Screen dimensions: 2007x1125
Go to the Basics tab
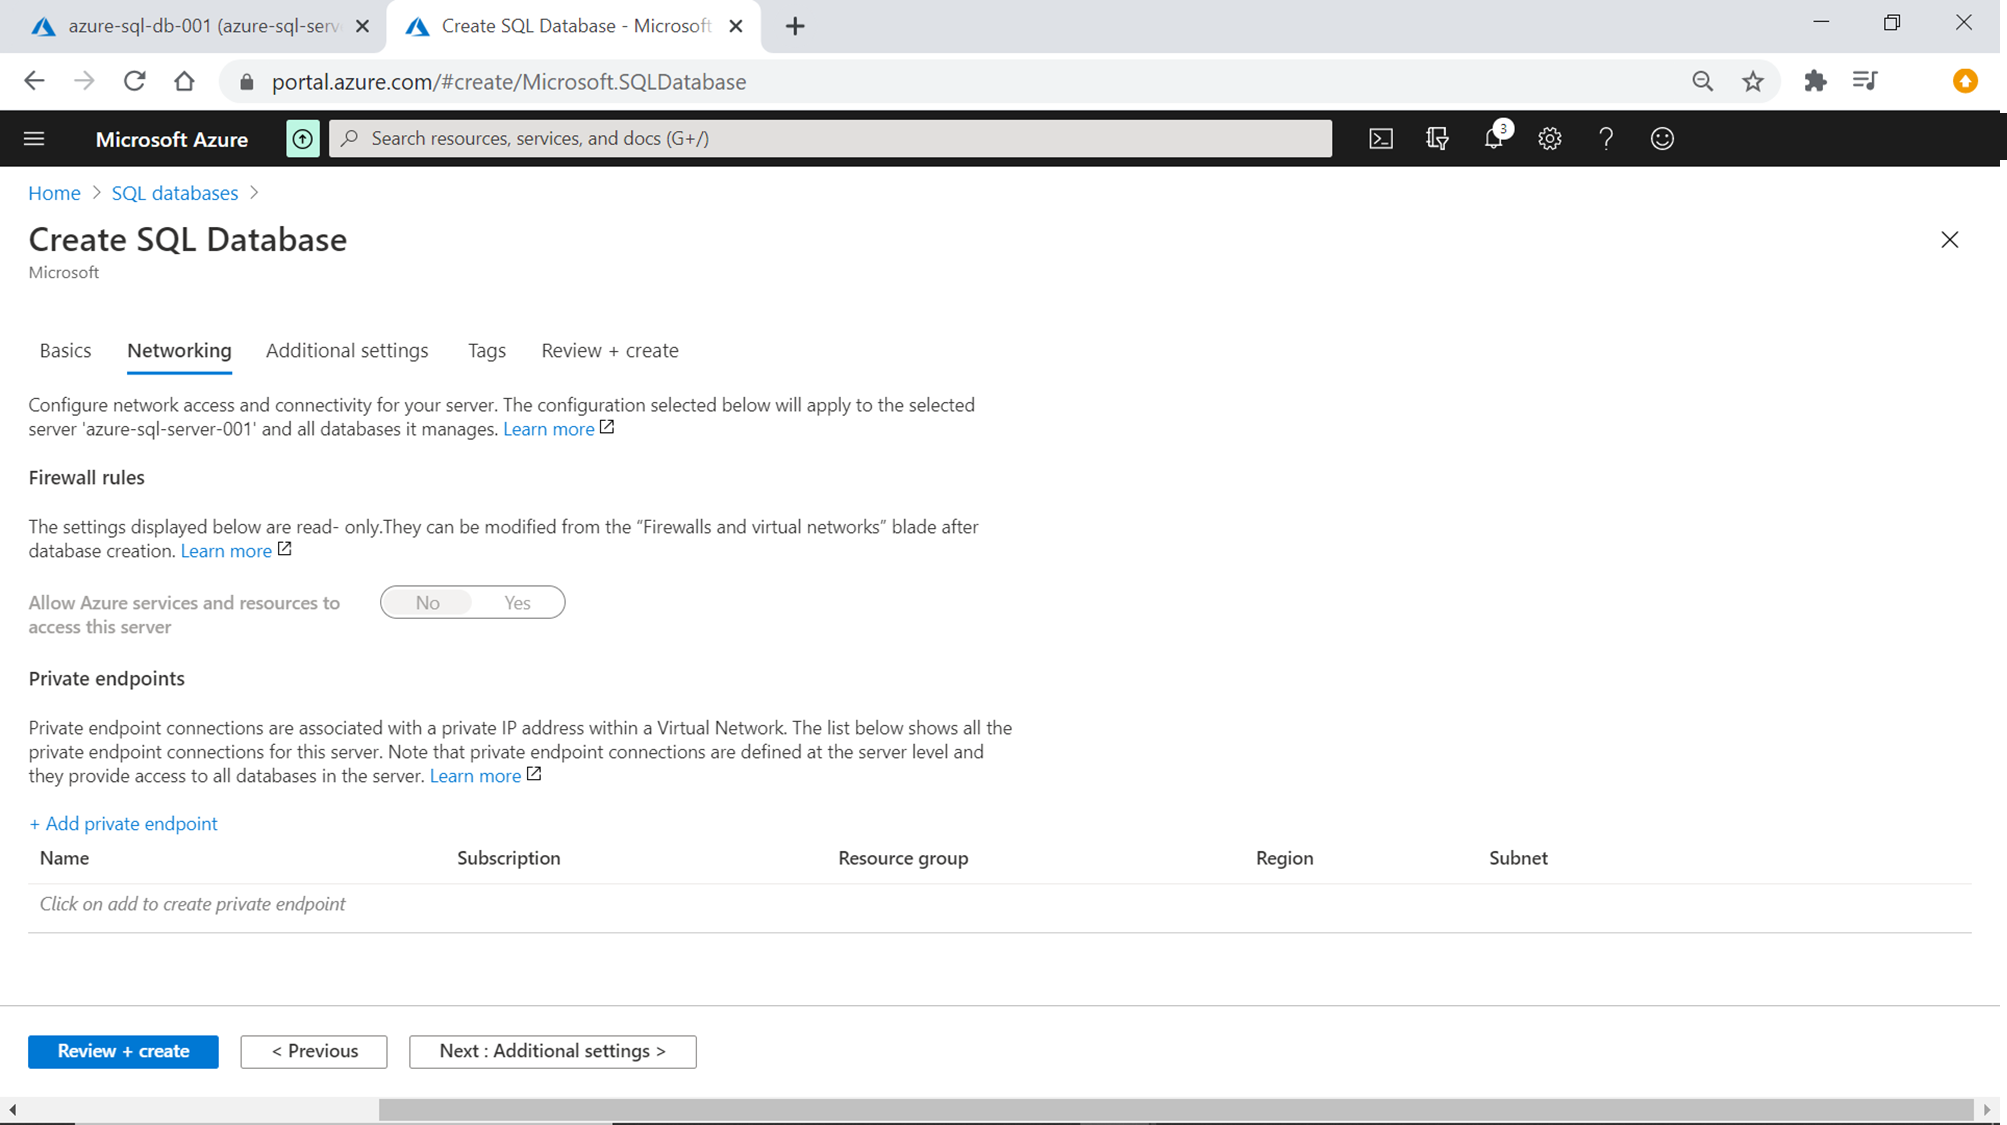(x=65, y=351)
